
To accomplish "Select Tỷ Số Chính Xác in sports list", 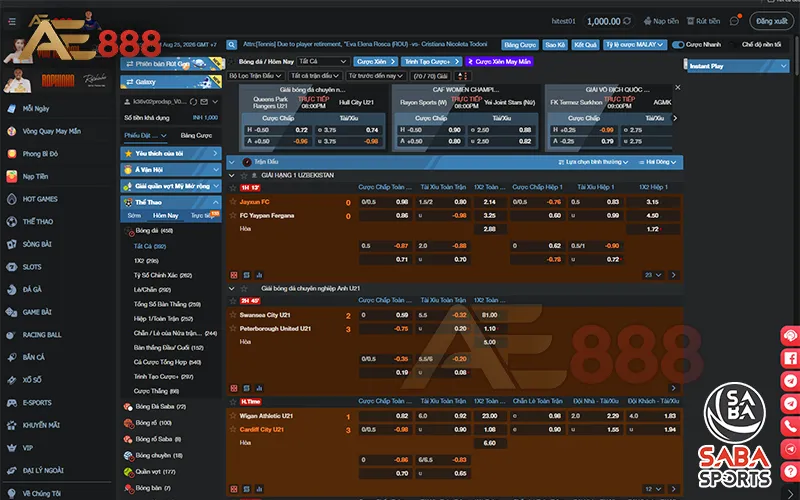I will [x=163, y=275].
